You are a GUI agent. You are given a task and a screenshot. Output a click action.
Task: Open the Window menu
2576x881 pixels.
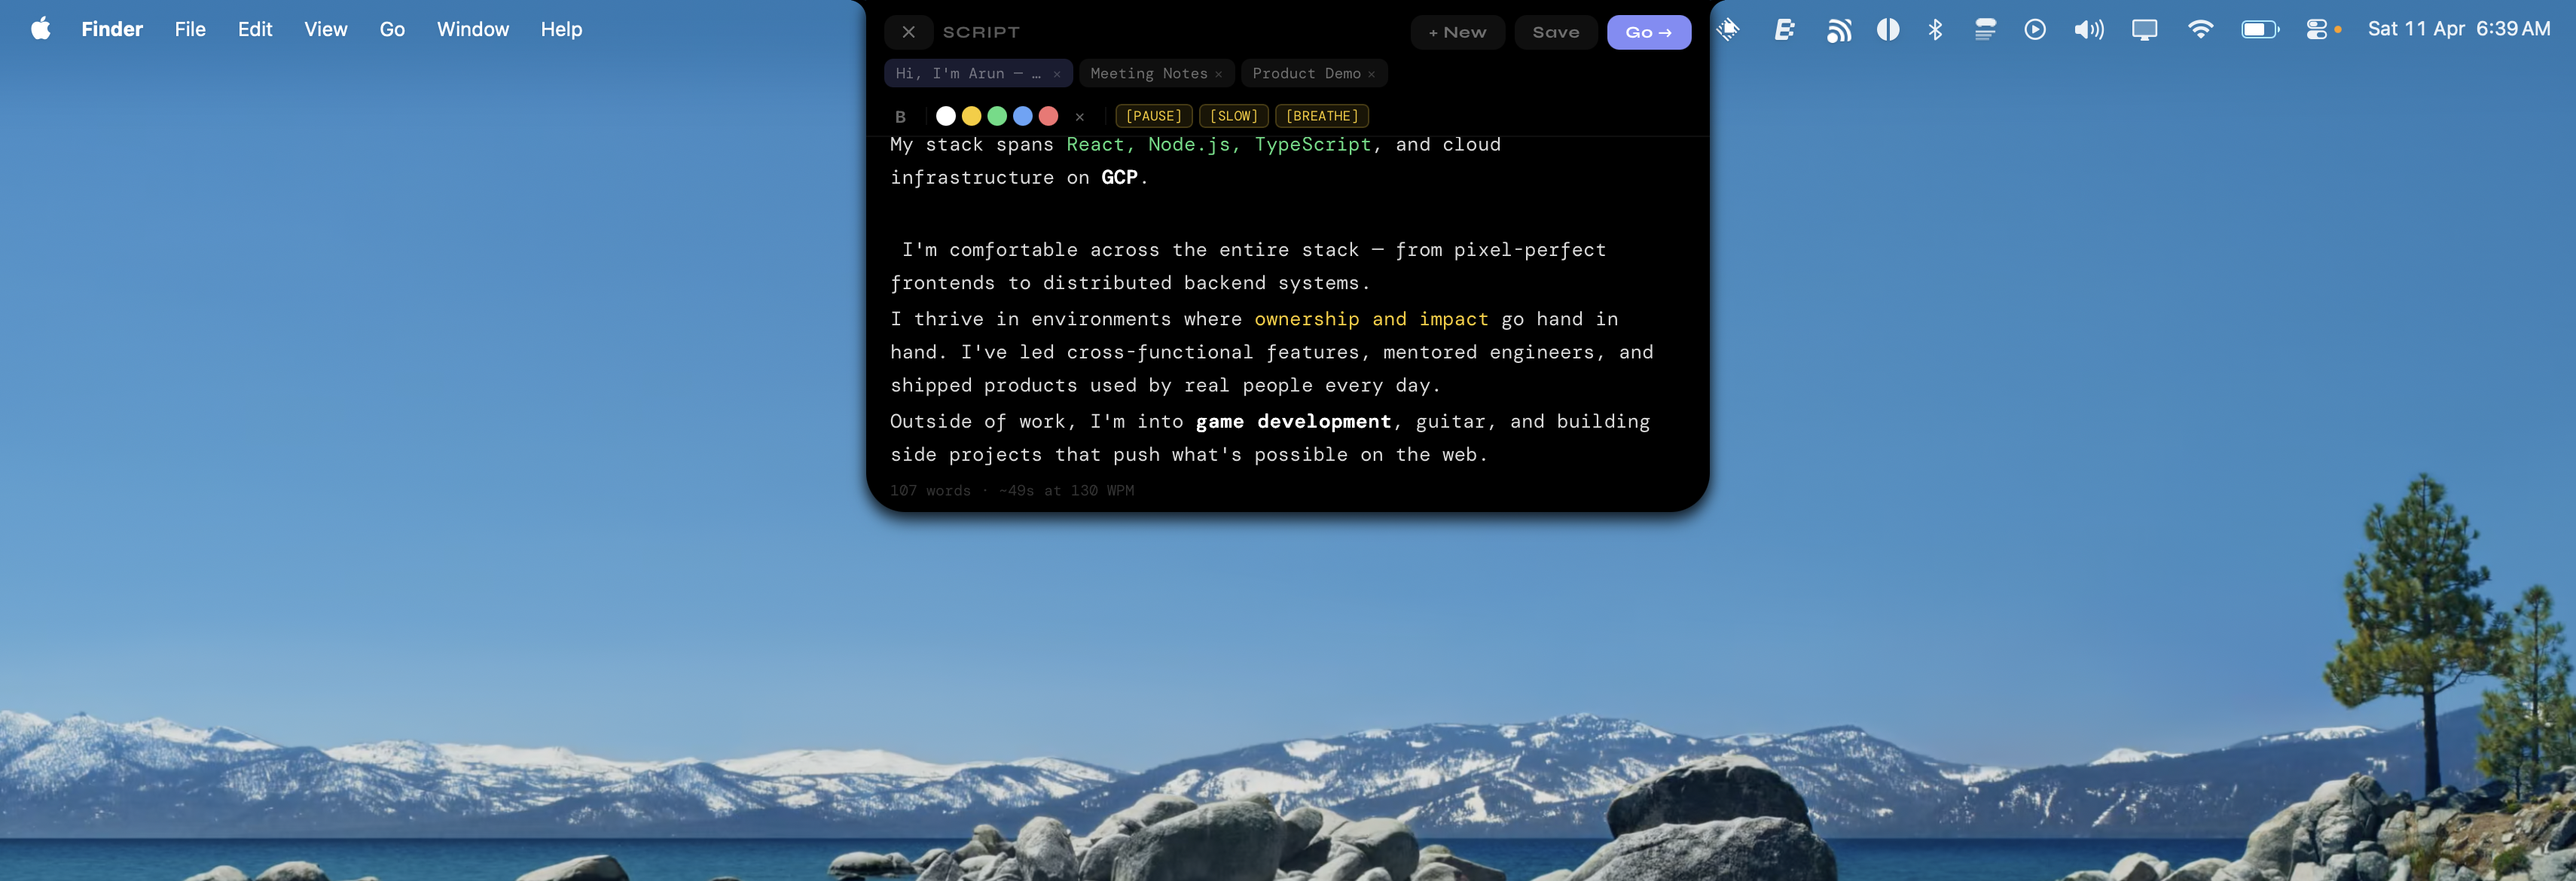[472, 29]
